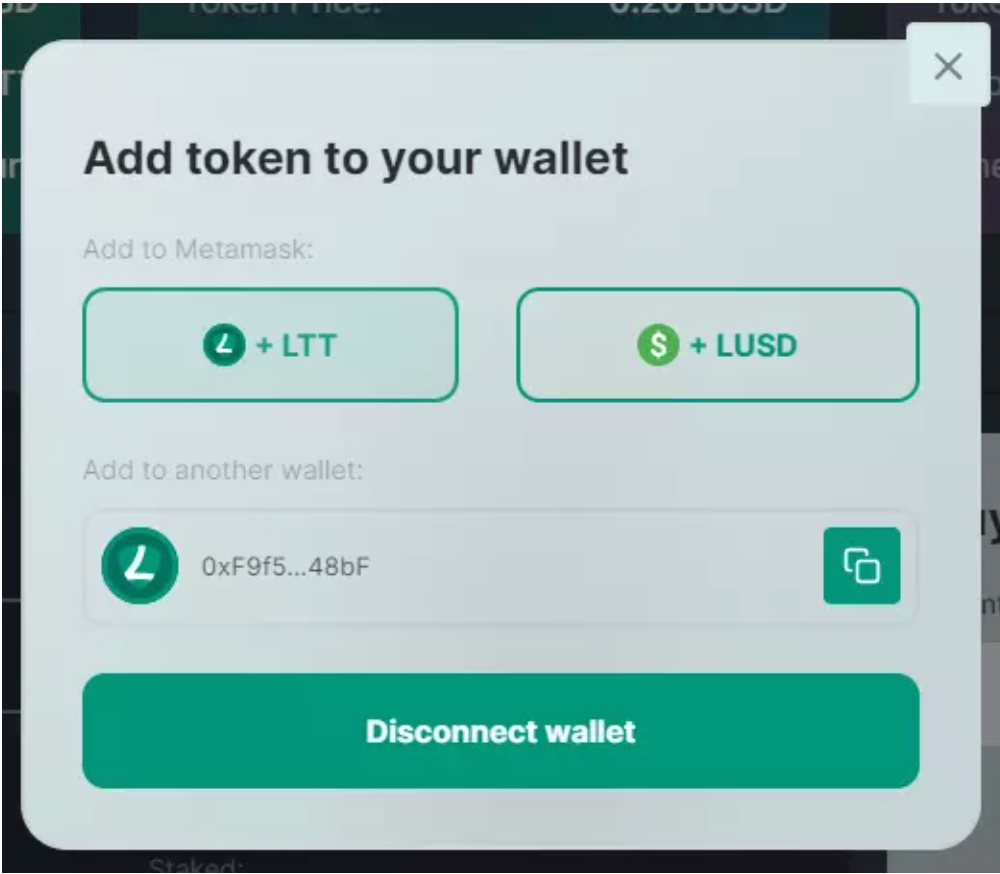Click the large LTT logo beside the address
The width and height of the screenshot is (1000, 874).
coord(140,565)
